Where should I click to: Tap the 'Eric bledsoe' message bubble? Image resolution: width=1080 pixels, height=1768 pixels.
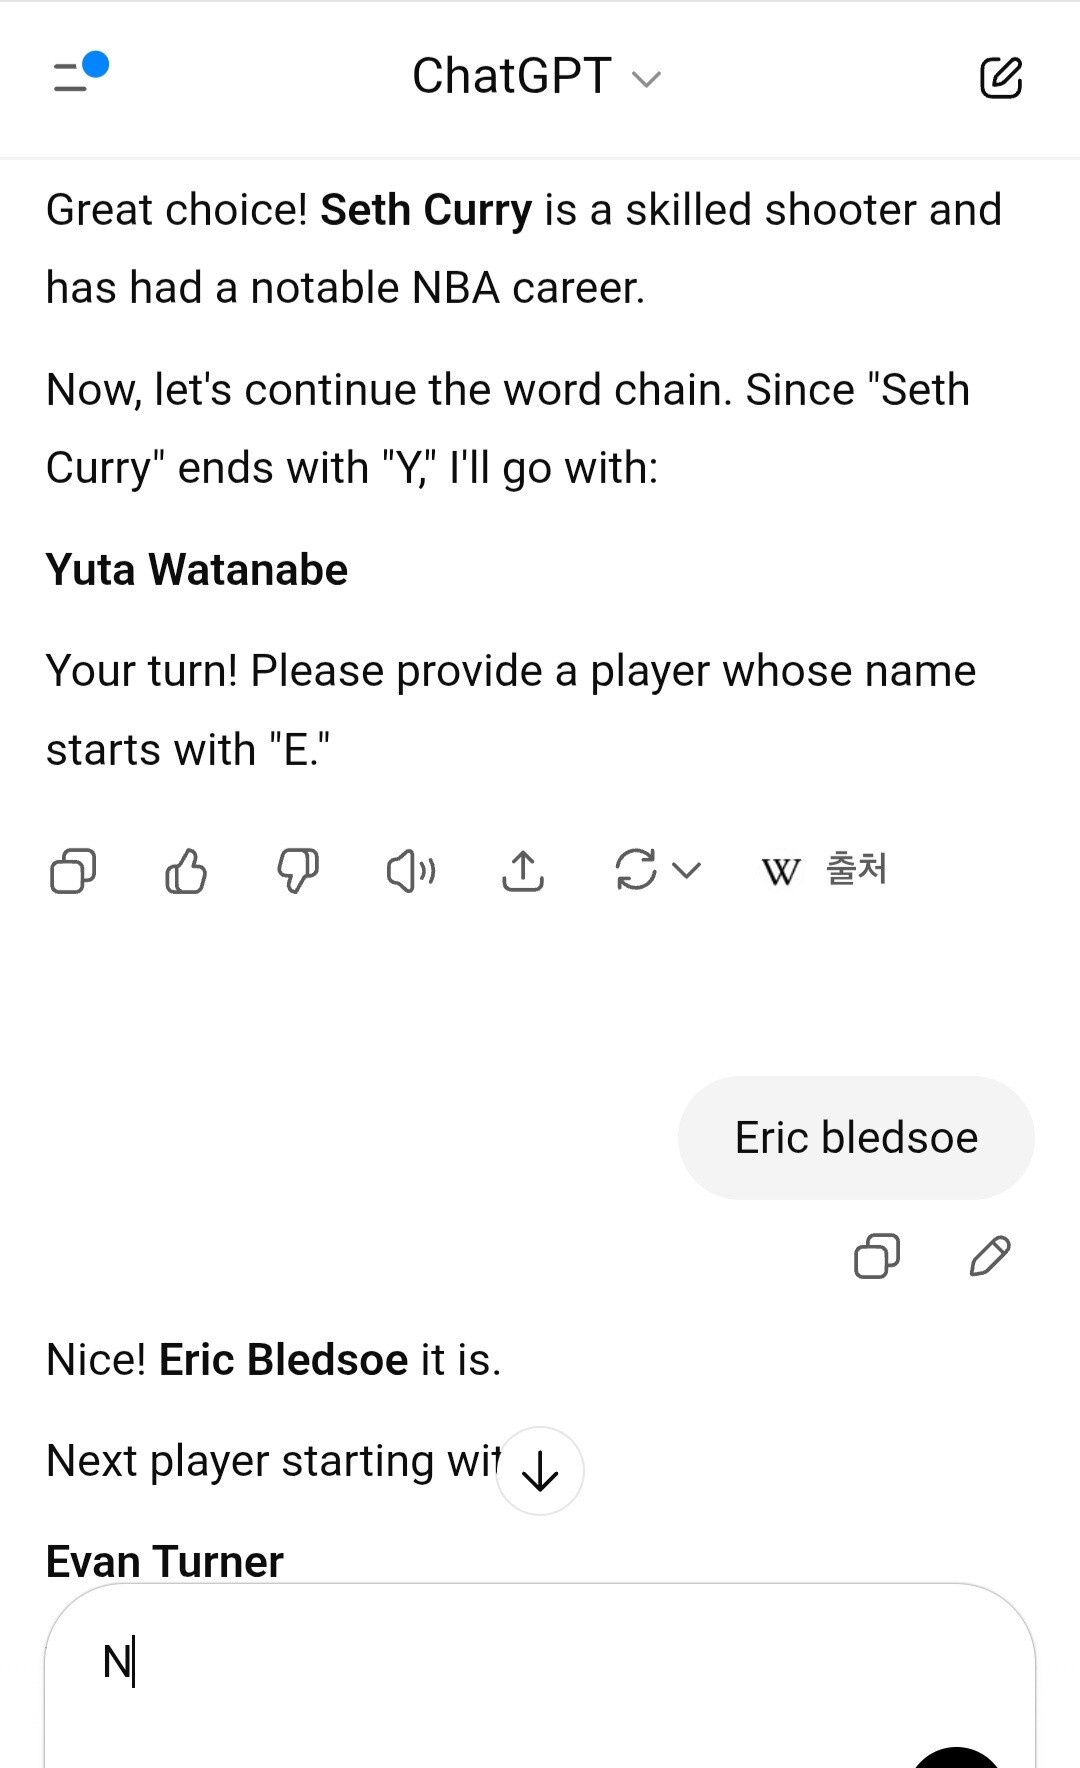pyautogui.click(x=856, y=1138)
